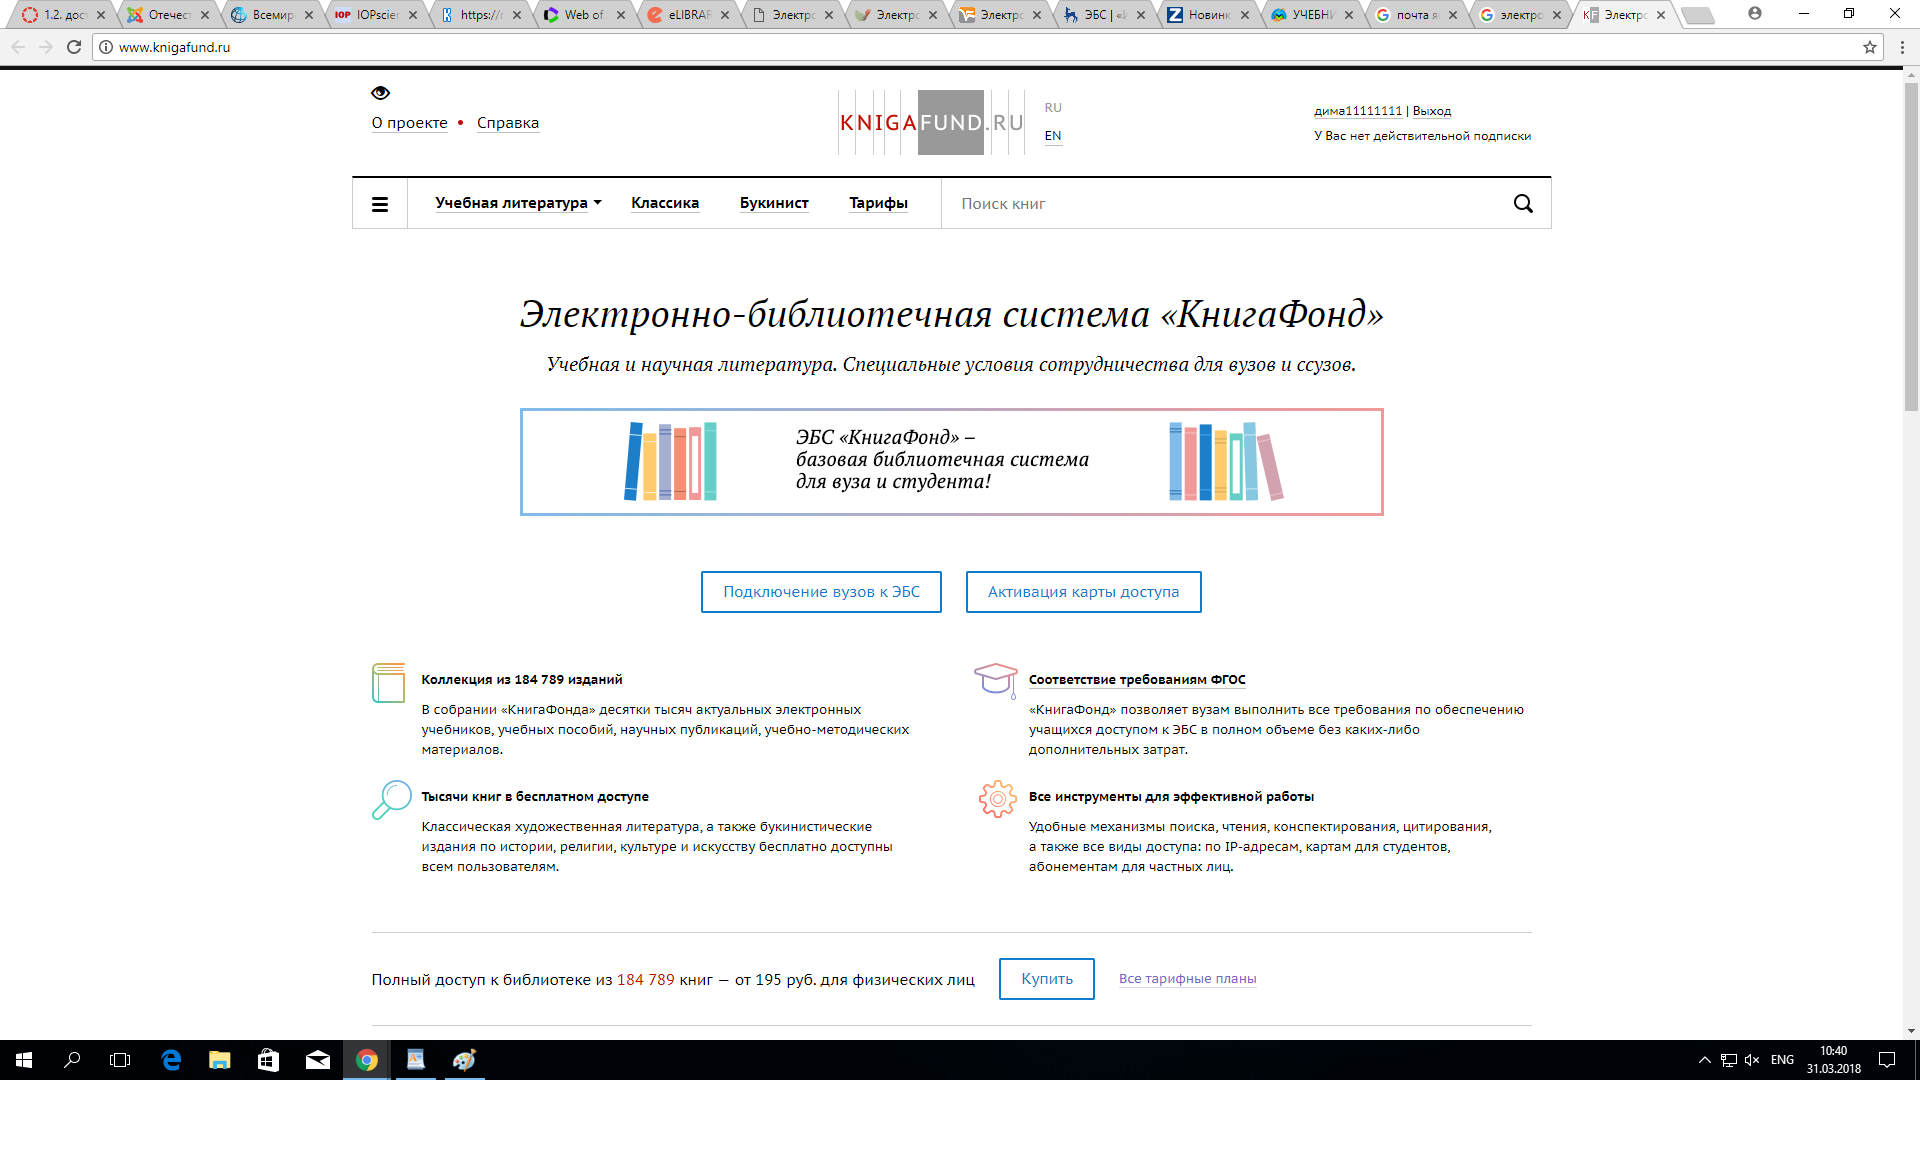Screen dimensions: 1920x1152
Task: Open Chrome three-dot menu
Action: (1902, 47)
